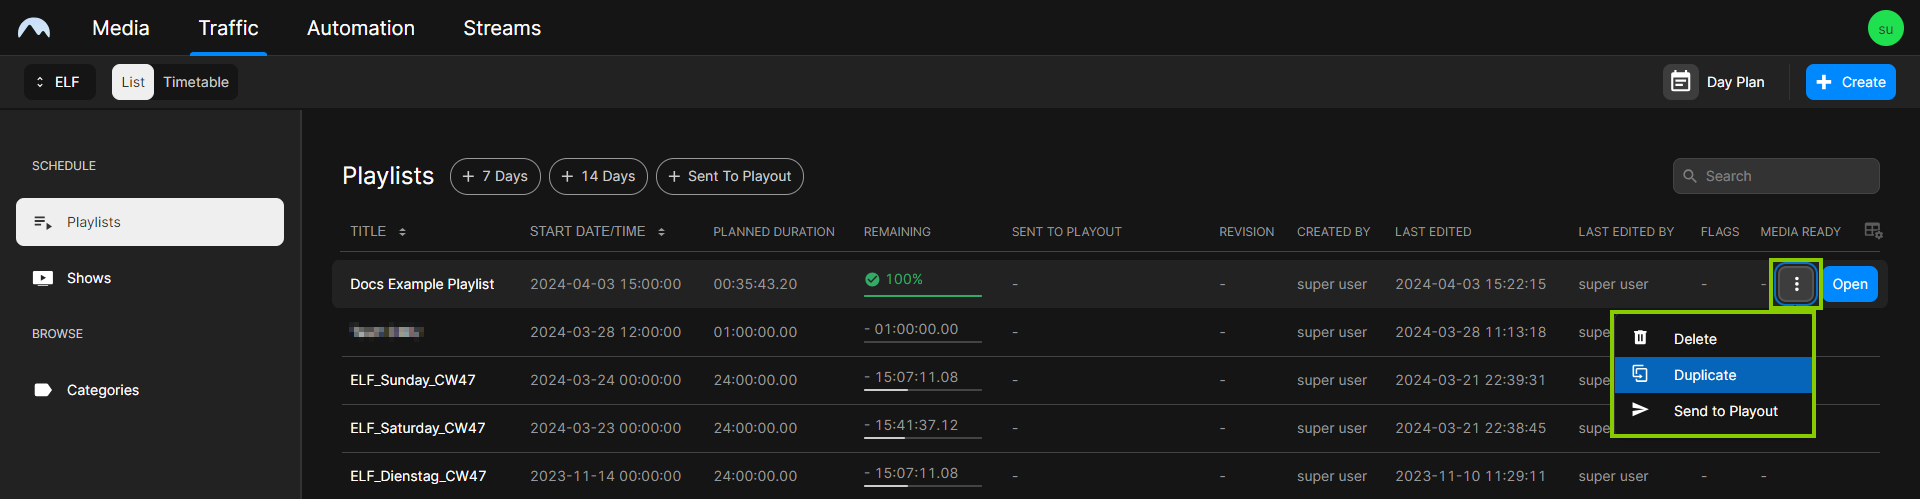Viewport: 1920px width, 499px height.
Task: Expand the ELF channel selector
Action: [59, 82]
